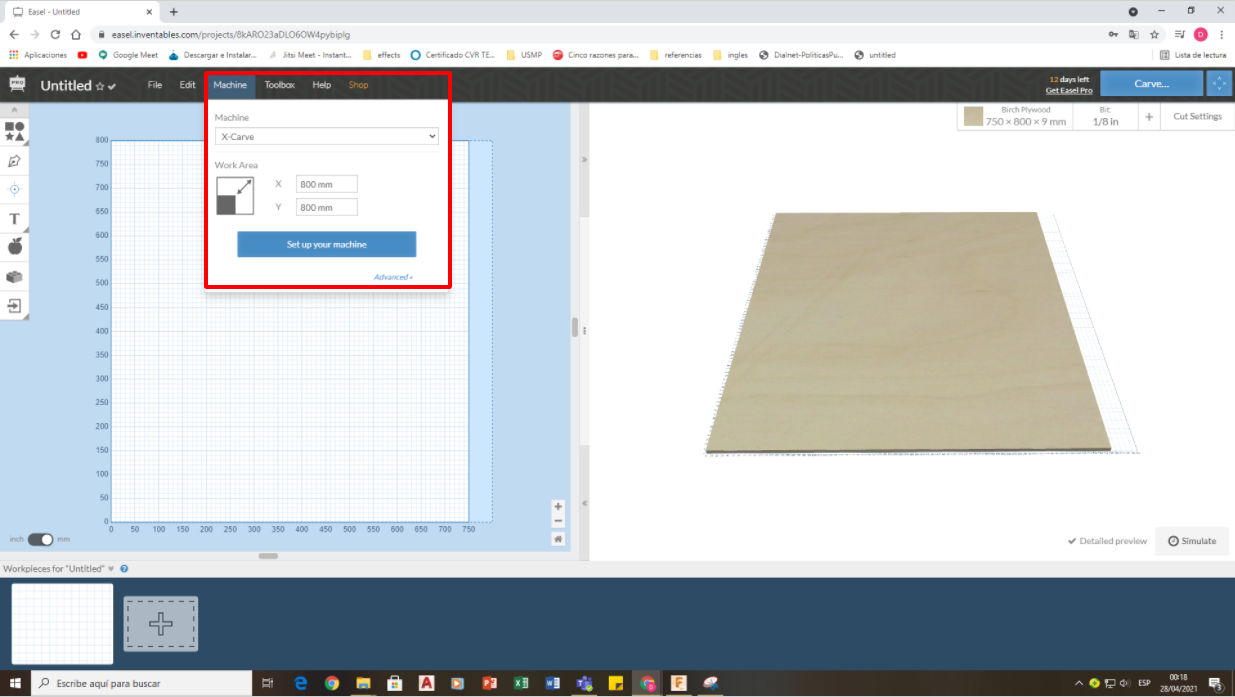Collapse the design pane using top chevron
The height and width of the screenshot is (697, 1235).
[584, 160]
